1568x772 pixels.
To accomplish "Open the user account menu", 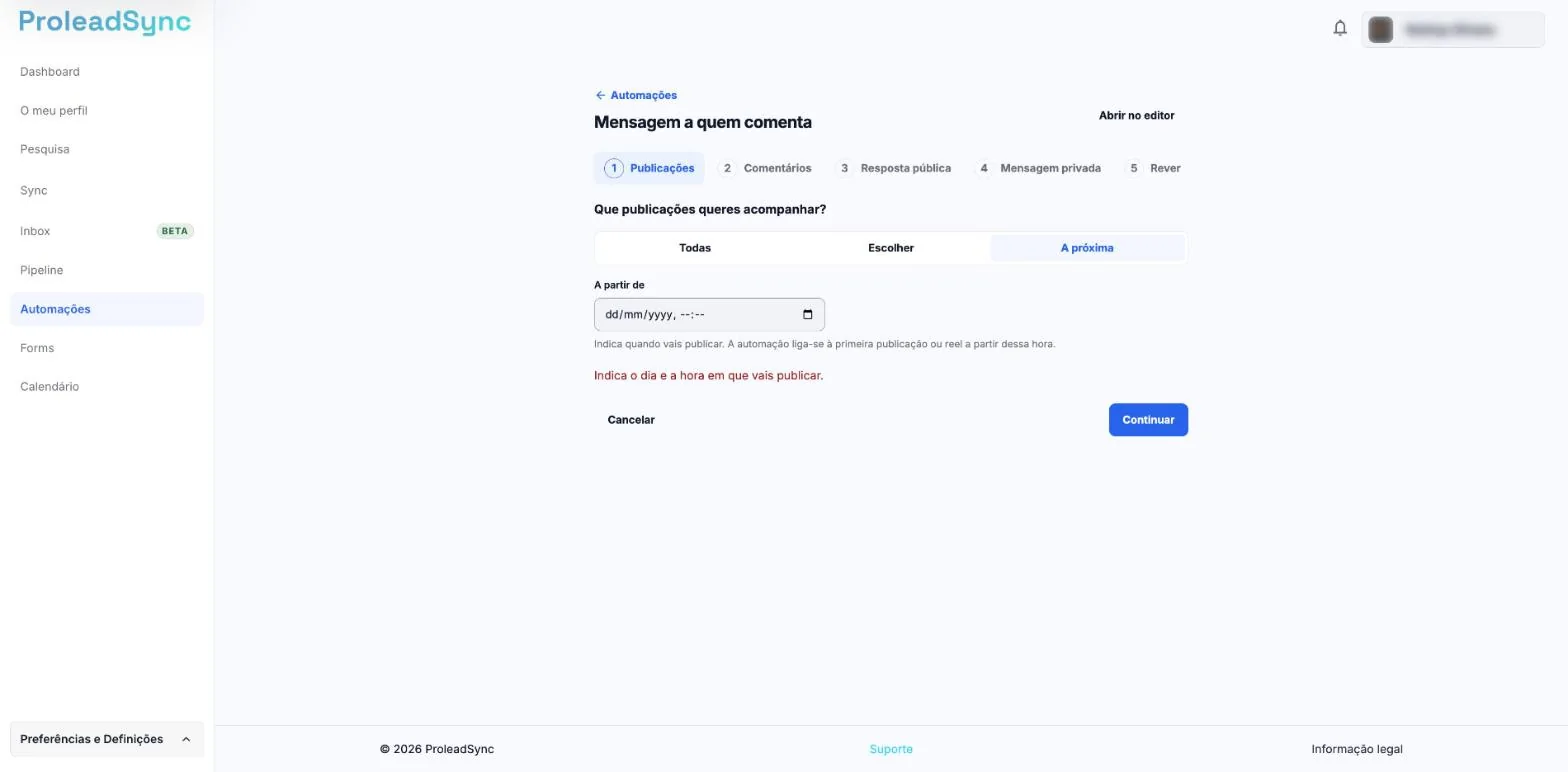I will tap(1453, 30).
